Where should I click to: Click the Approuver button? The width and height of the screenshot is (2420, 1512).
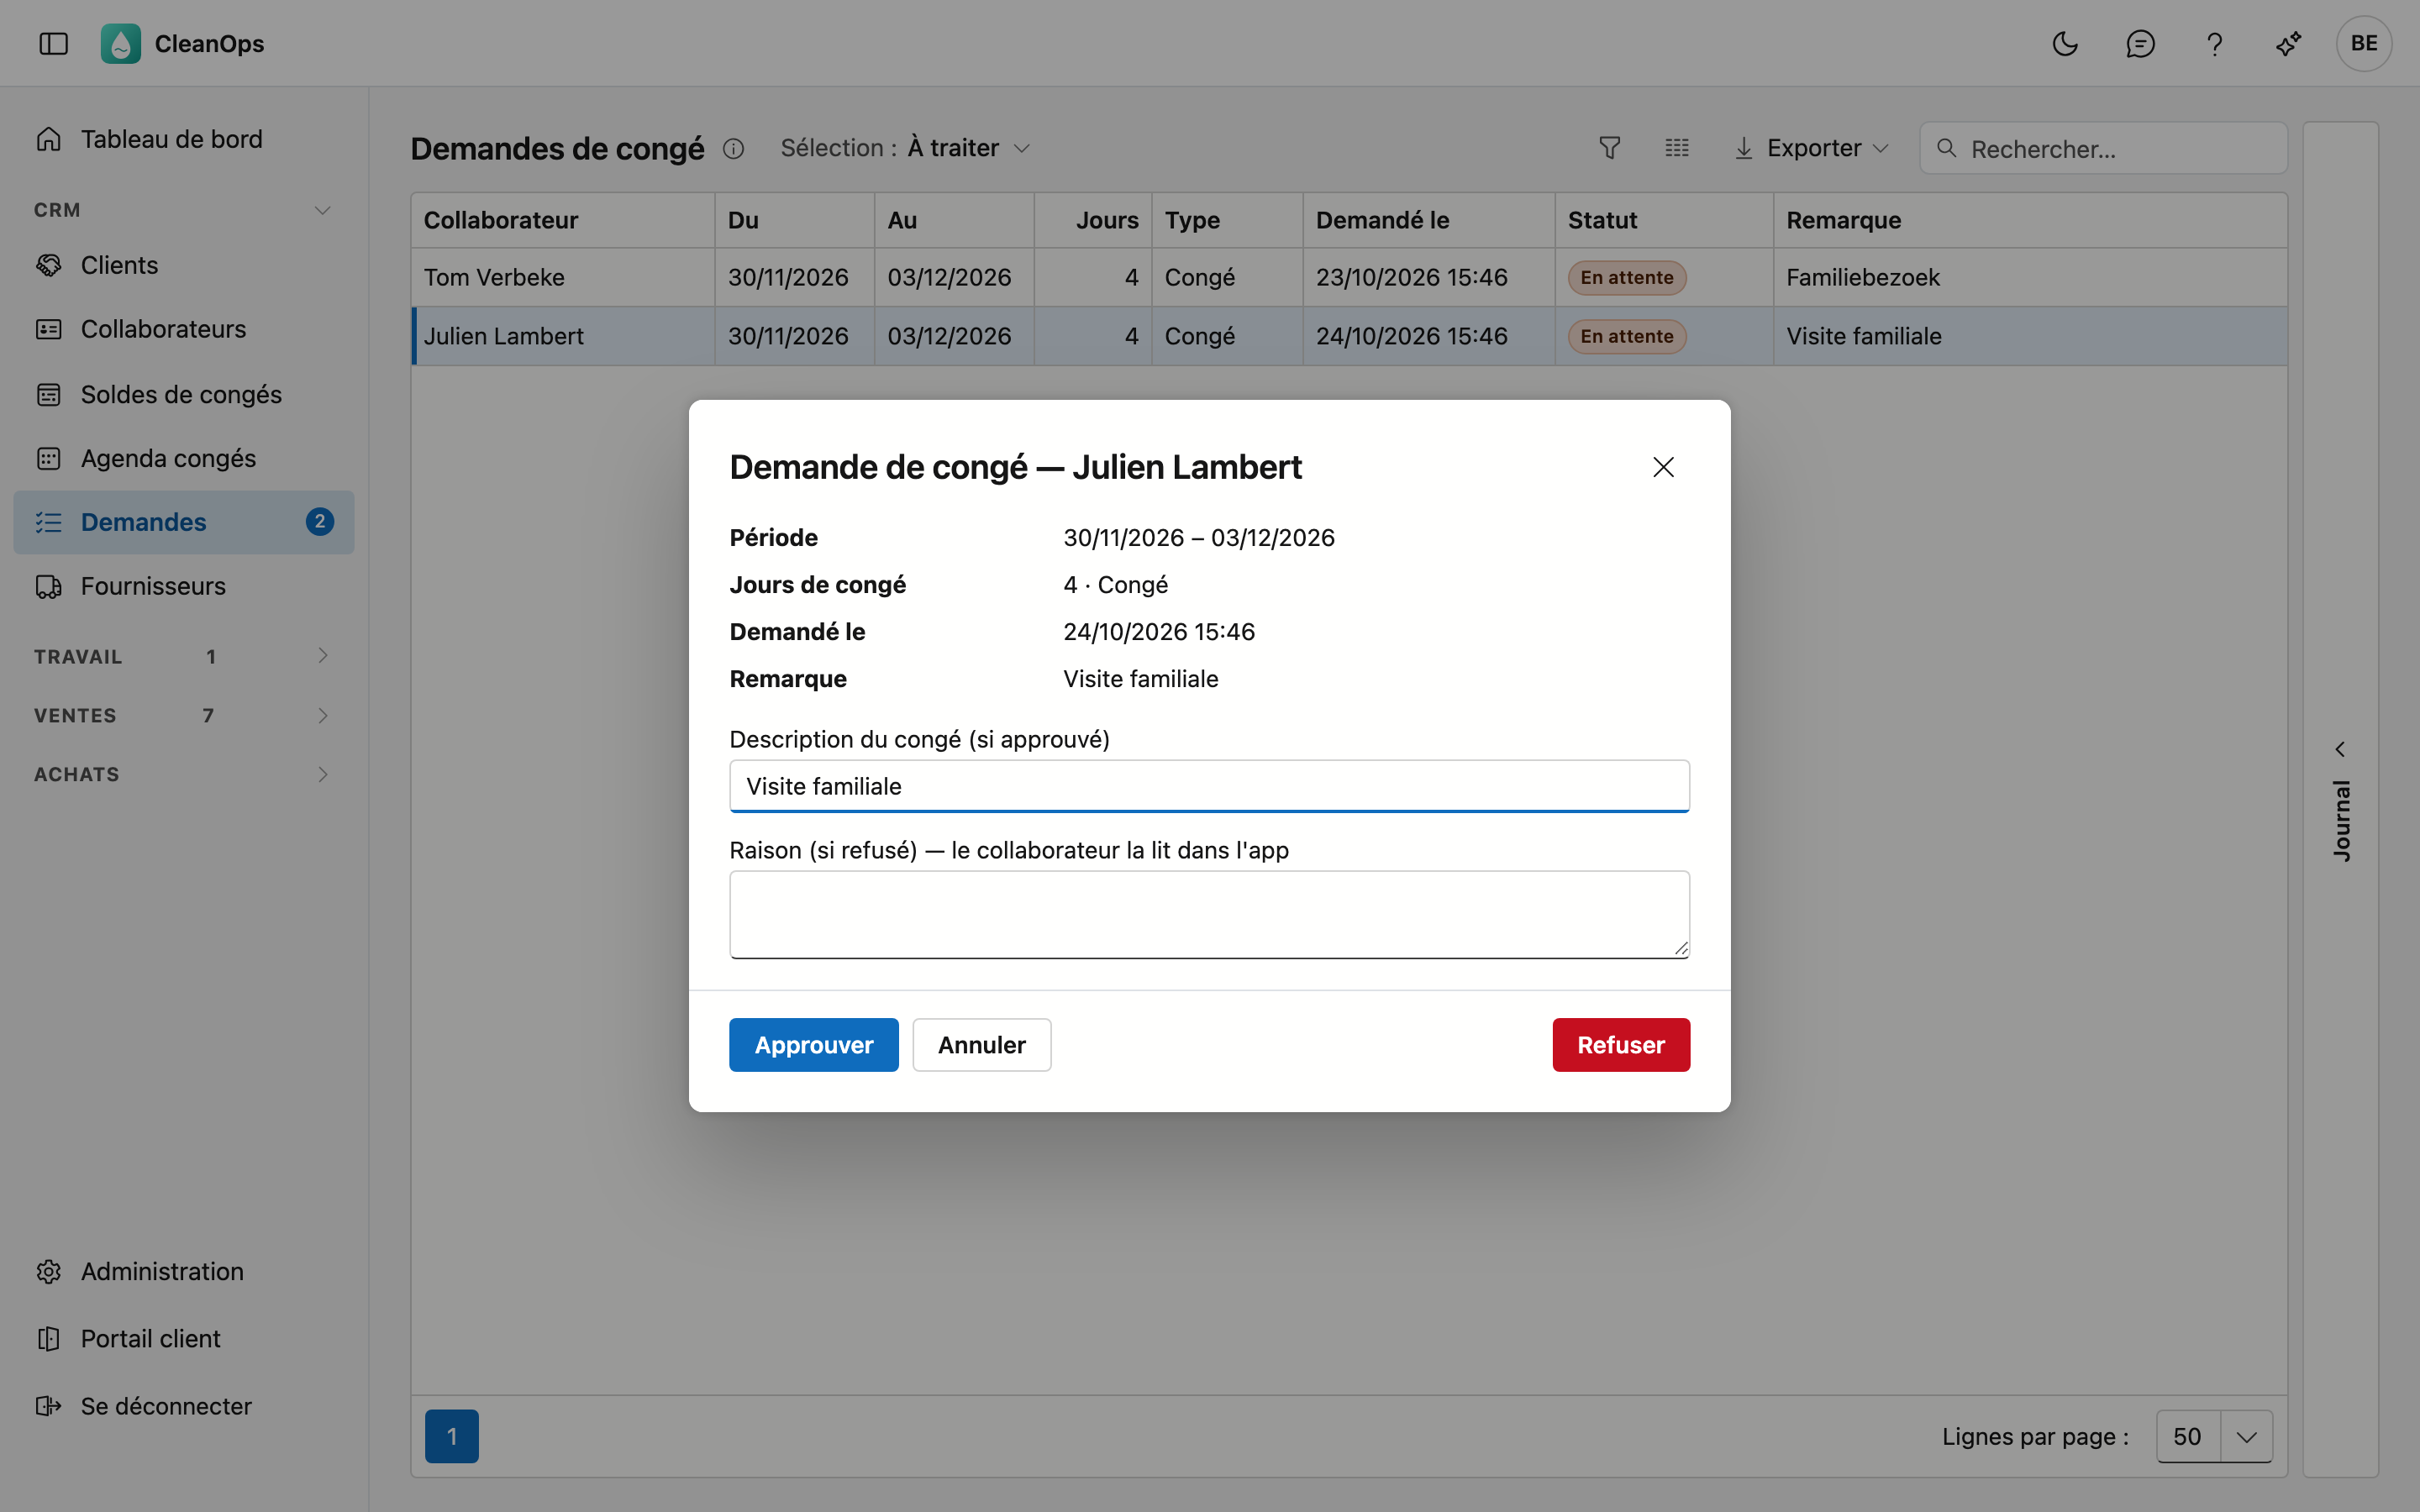coord(813,1045)
